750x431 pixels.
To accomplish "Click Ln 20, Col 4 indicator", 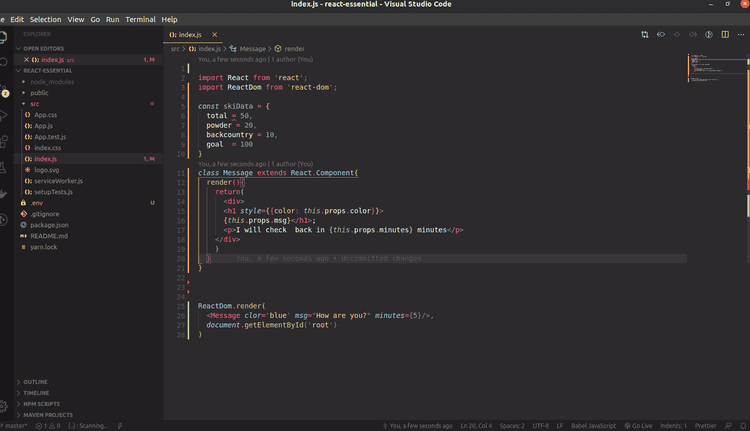I will [476, 426].
